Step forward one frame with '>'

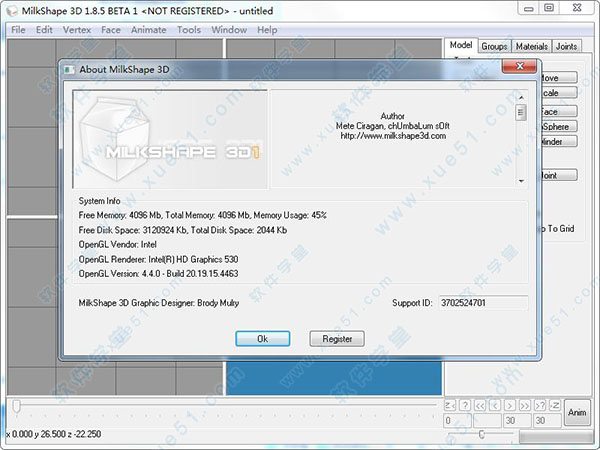point(510,405)
